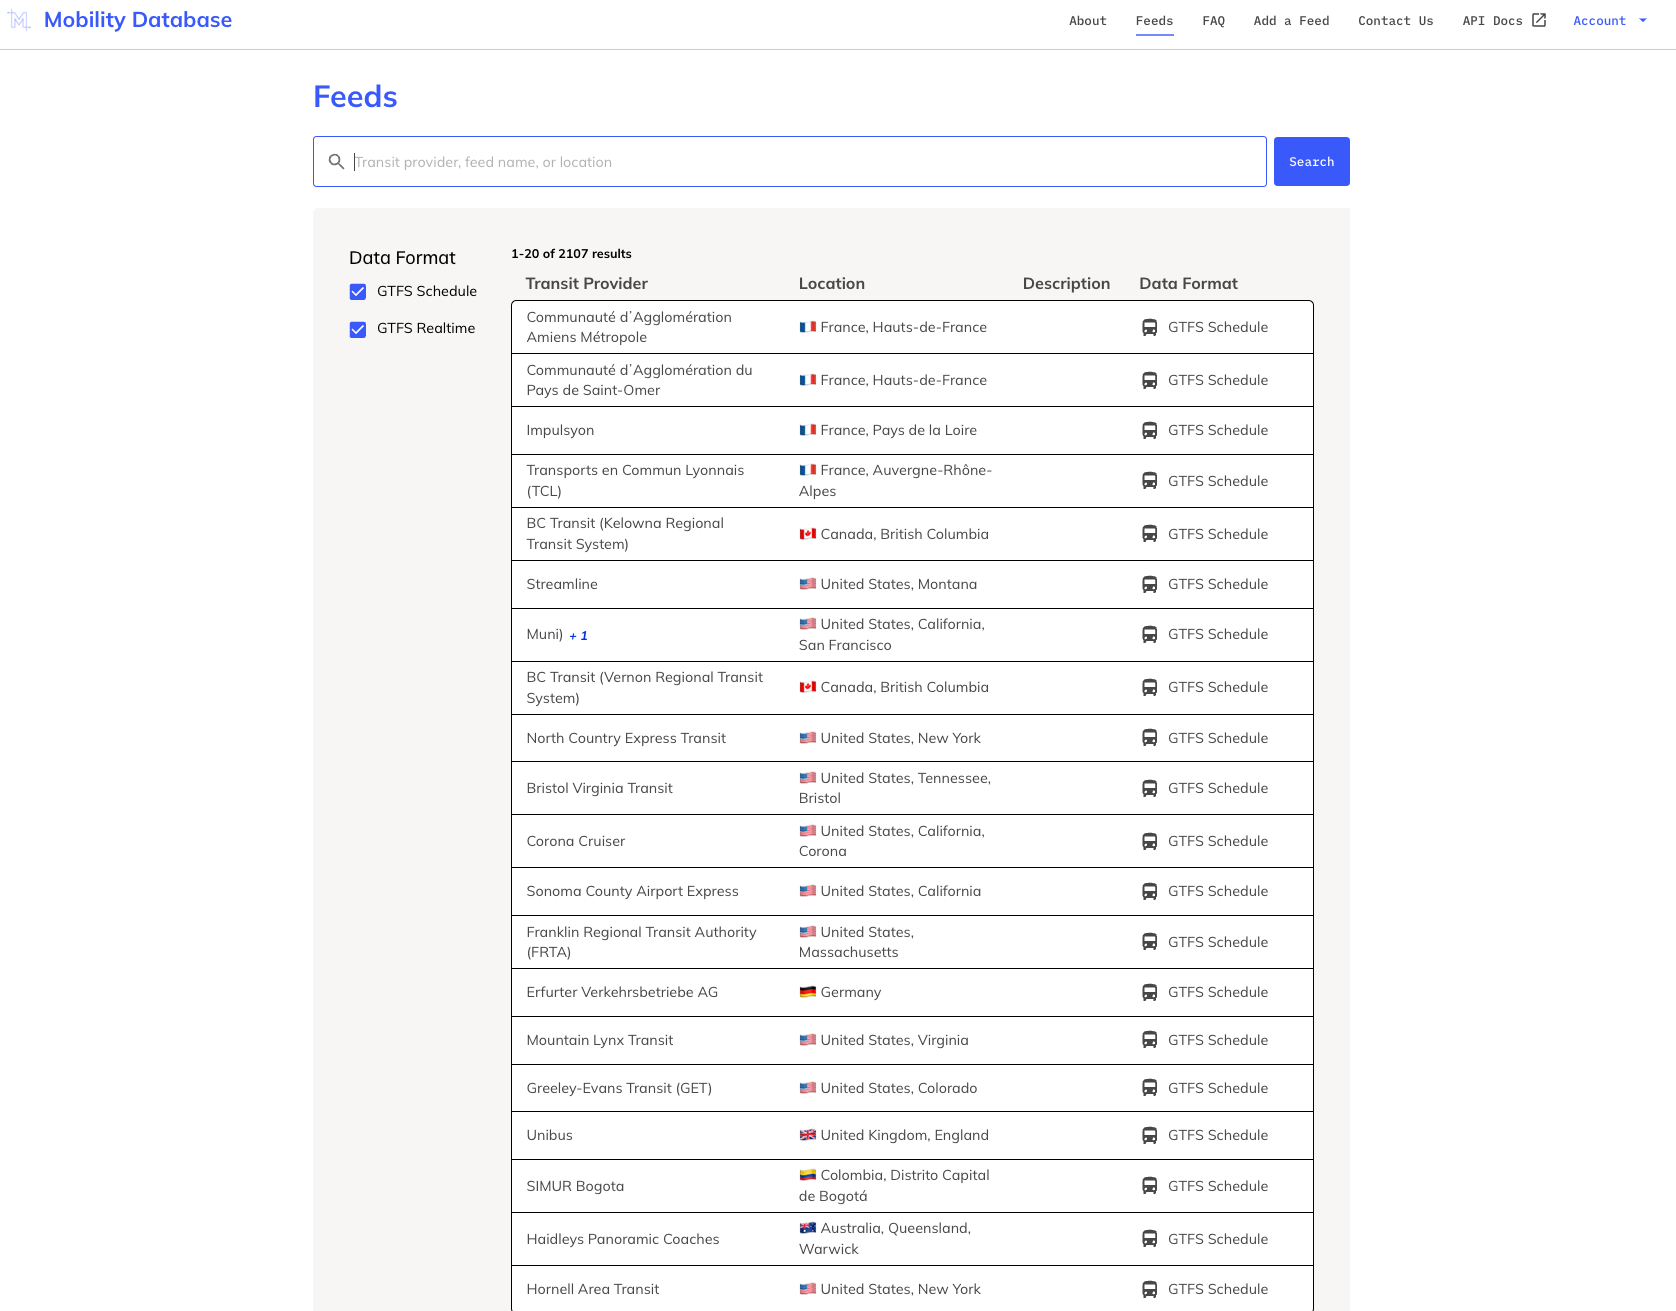1676x1311 pixels.
Task: Click the French flag in the Impulsyon row
Action: click(808, 430)
